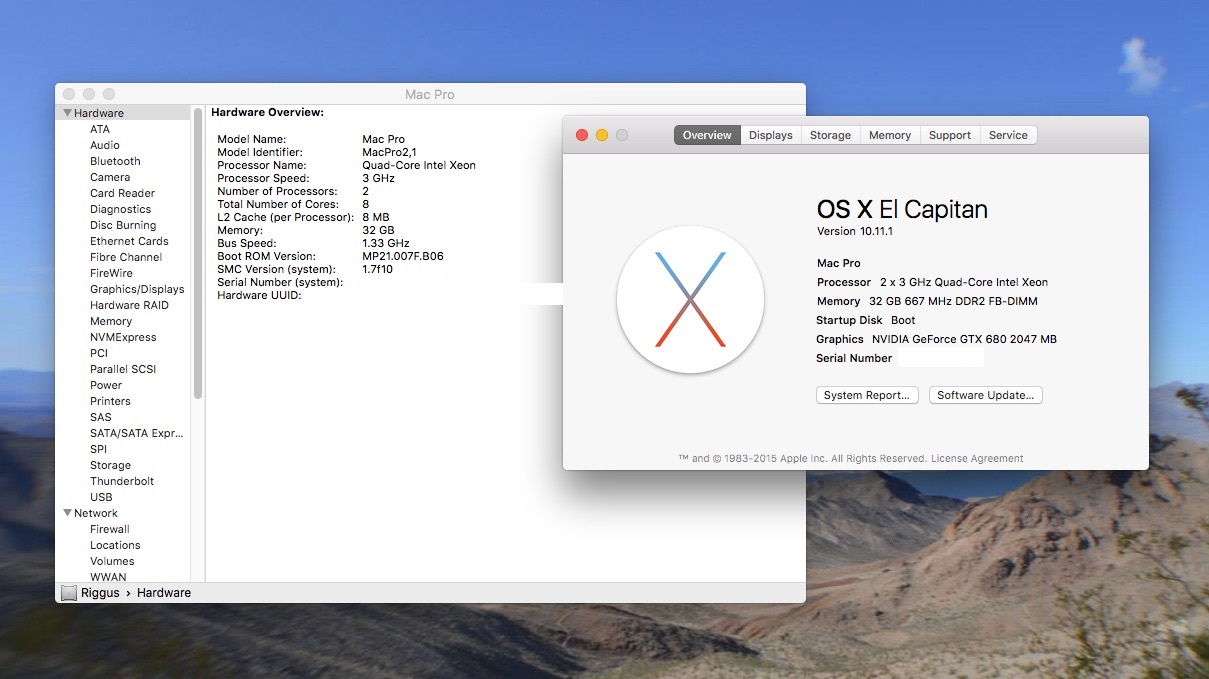Viewport: 1209px width, 679px height.
Task: Open PCI hardware info
Action: [99, 353]
